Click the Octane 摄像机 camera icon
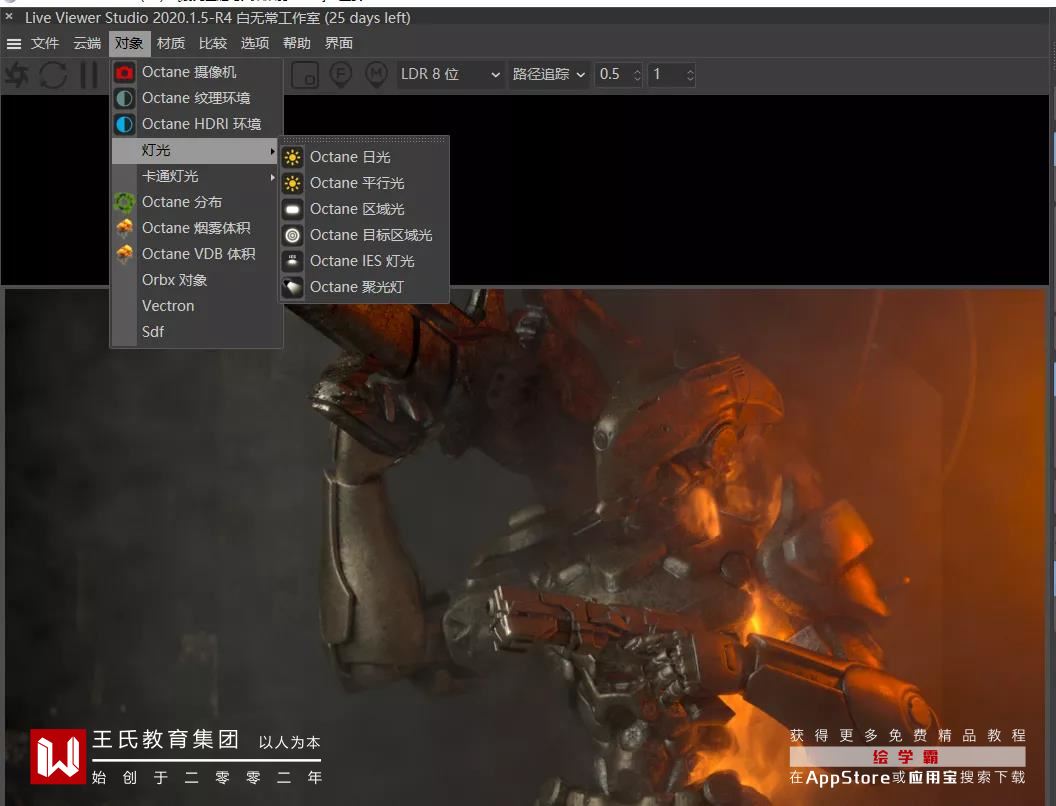Screen dimensions: 1056x806 click(x=124, y=72)
